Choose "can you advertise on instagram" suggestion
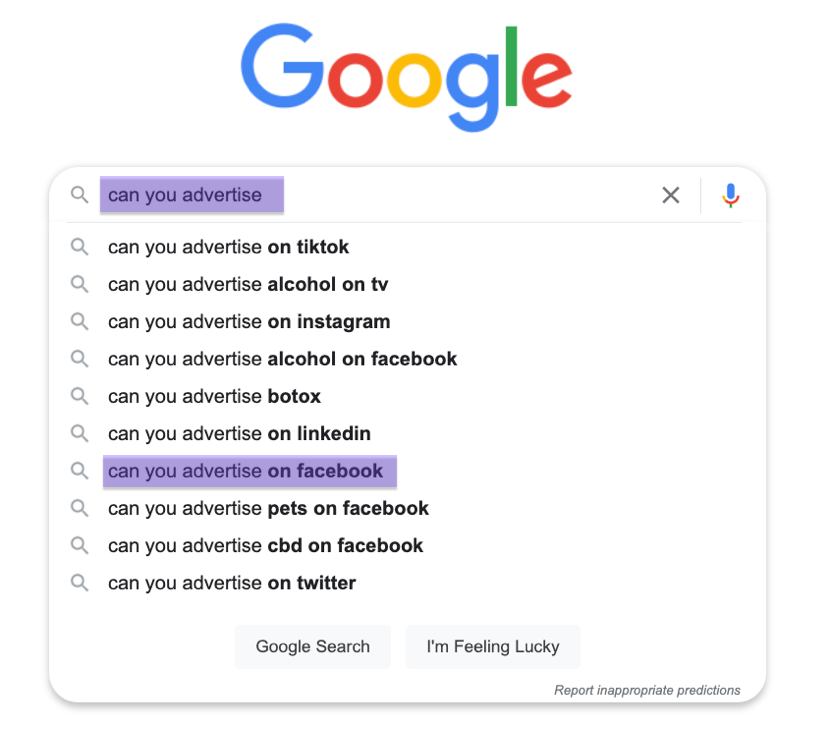The height and width of the screenshot is (729, 831). point(248,322)
